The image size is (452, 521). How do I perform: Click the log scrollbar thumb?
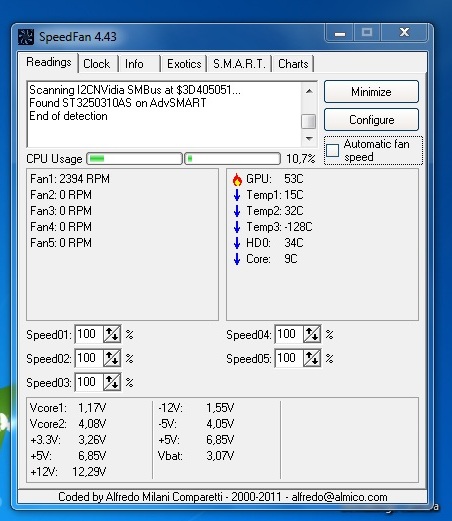(x=309, y=121)
